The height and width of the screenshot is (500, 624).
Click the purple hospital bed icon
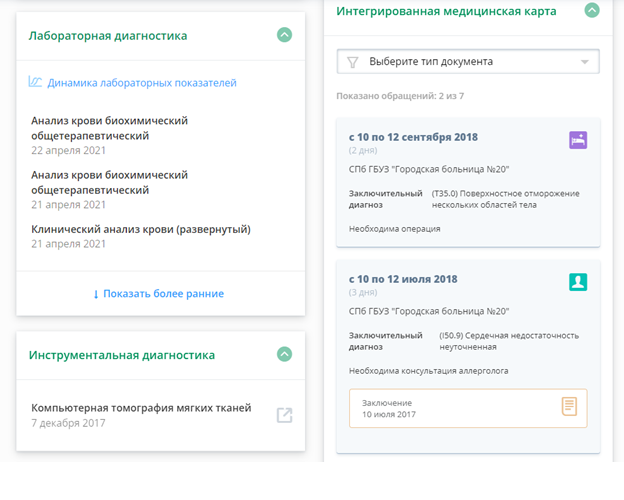[x=578, y=140]
